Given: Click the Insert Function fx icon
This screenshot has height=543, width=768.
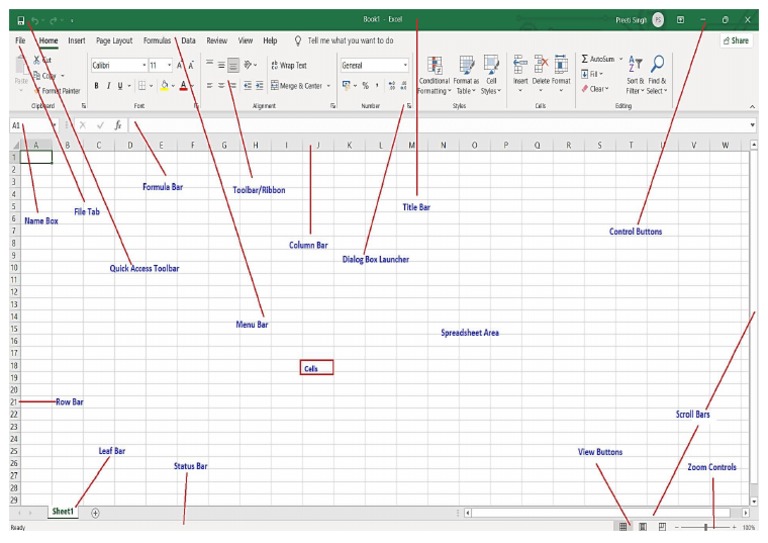Looking at the screenshot, I should tap(117, 125).
